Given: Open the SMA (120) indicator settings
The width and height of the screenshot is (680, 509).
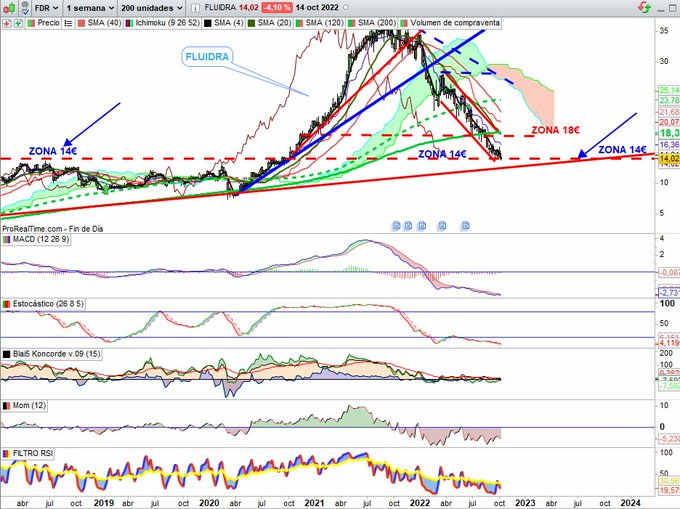Looking at the screenshot, I should tap(324, 23).
